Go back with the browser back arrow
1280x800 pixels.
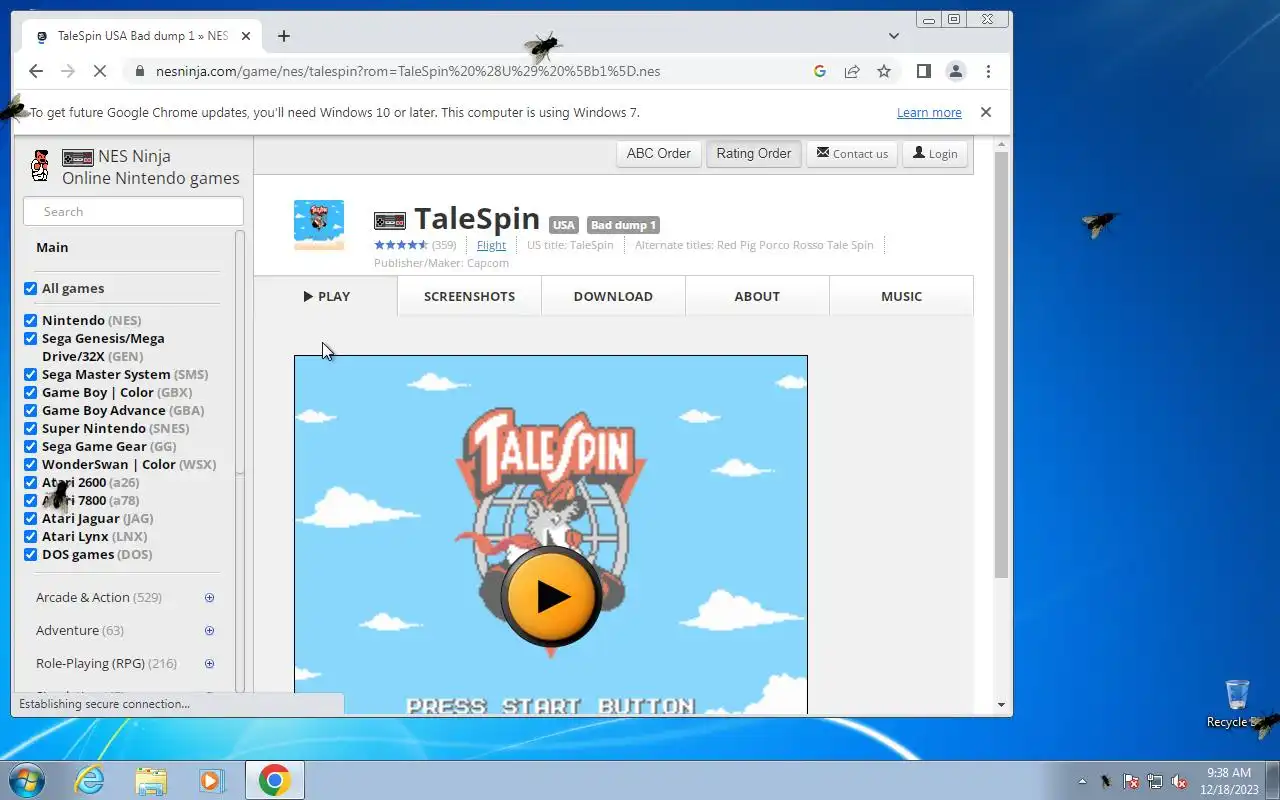click(x=36, y=71)
